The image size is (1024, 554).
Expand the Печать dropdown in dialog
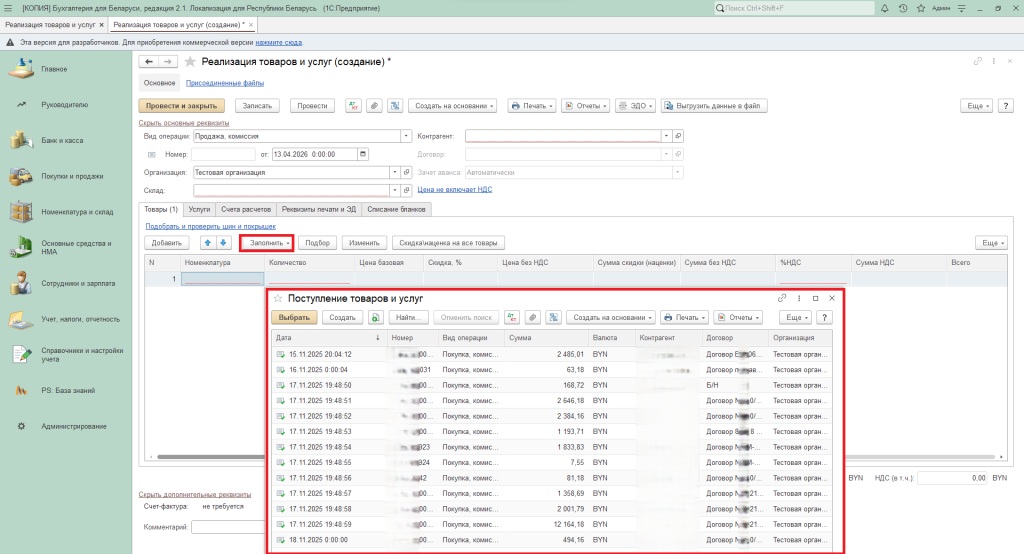(x=685, y=317)
